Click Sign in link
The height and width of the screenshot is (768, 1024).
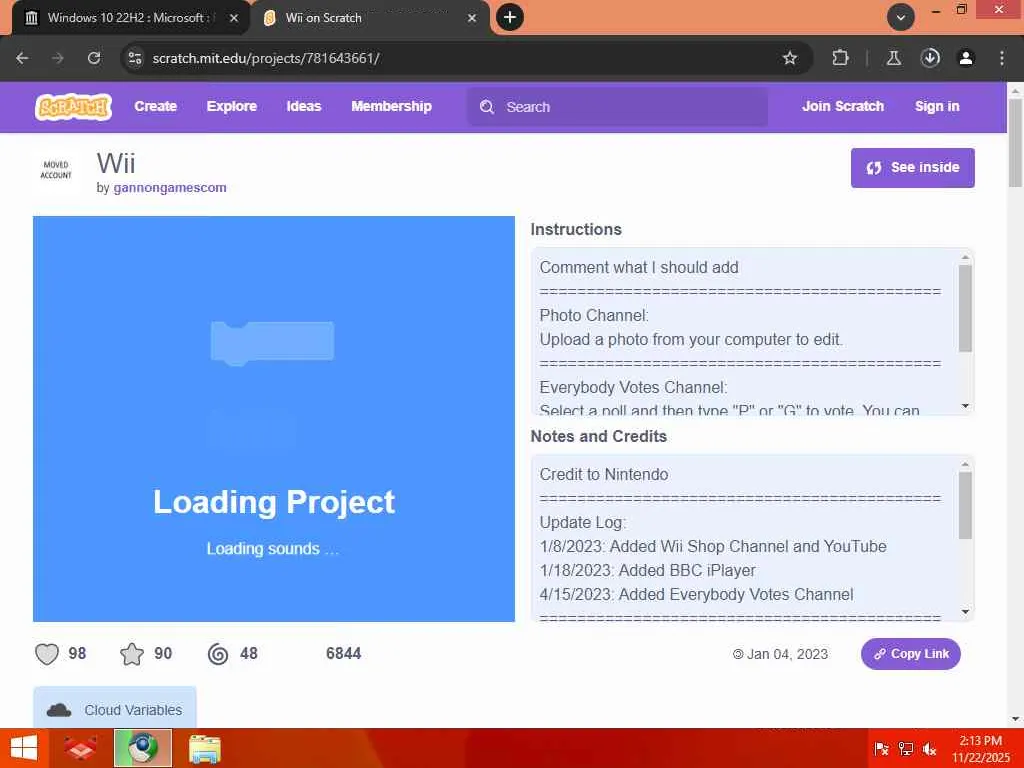click(x=937, y=106)
